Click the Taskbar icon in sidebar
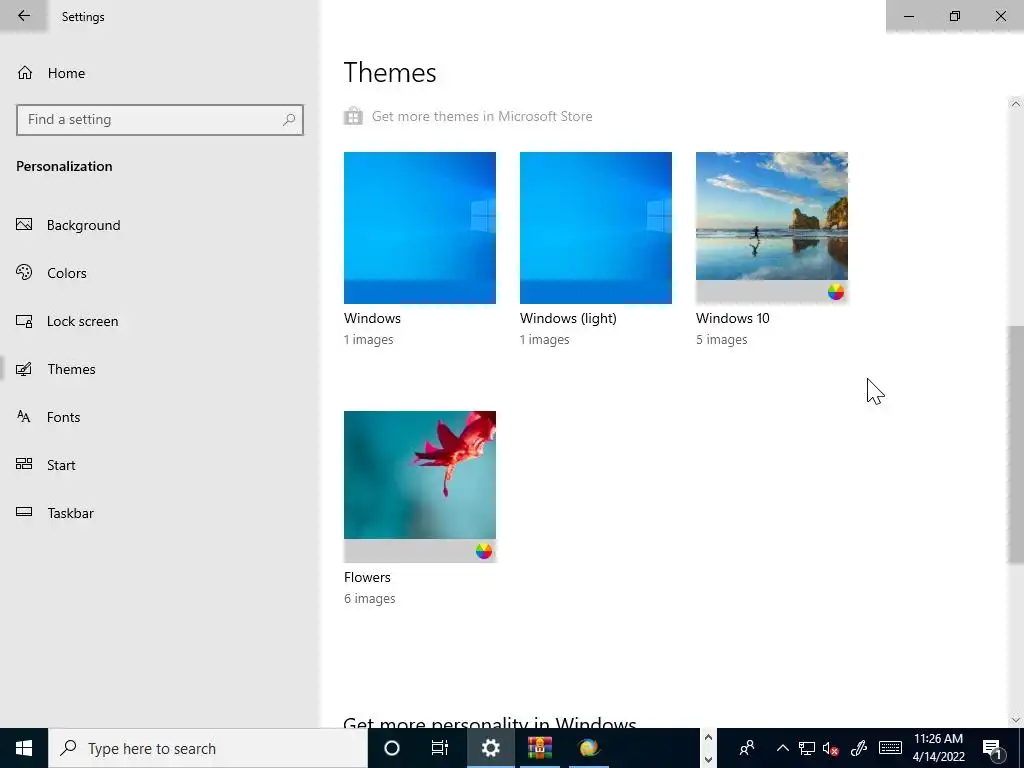The width and height of the screenshot is (1024, 768). [x=24, y=512]
